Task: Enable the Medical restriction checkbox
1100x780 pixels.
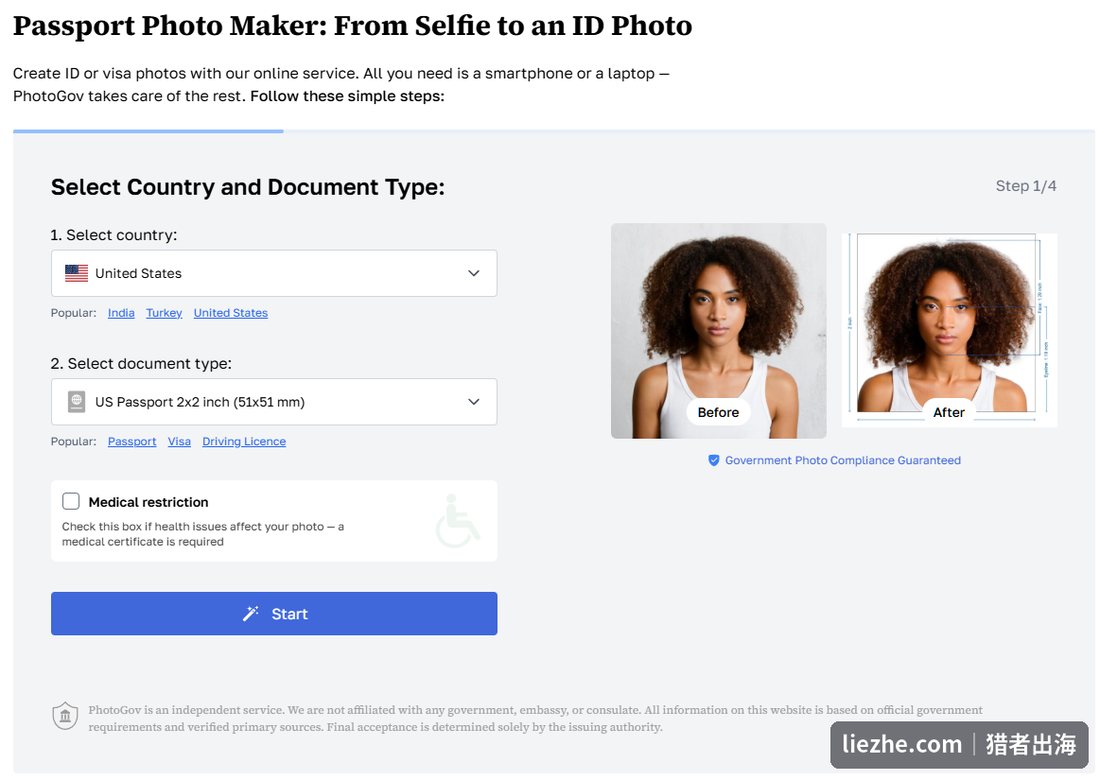Action: (x=71, y=501)
